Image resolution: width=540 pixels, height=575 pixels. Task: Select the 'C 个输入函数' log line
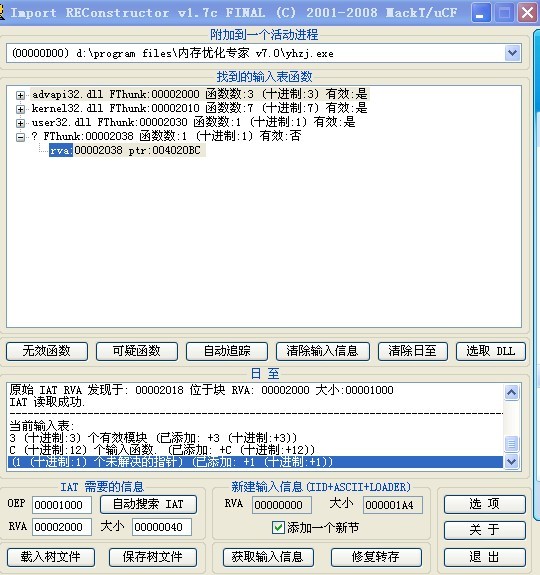point(162,450)
